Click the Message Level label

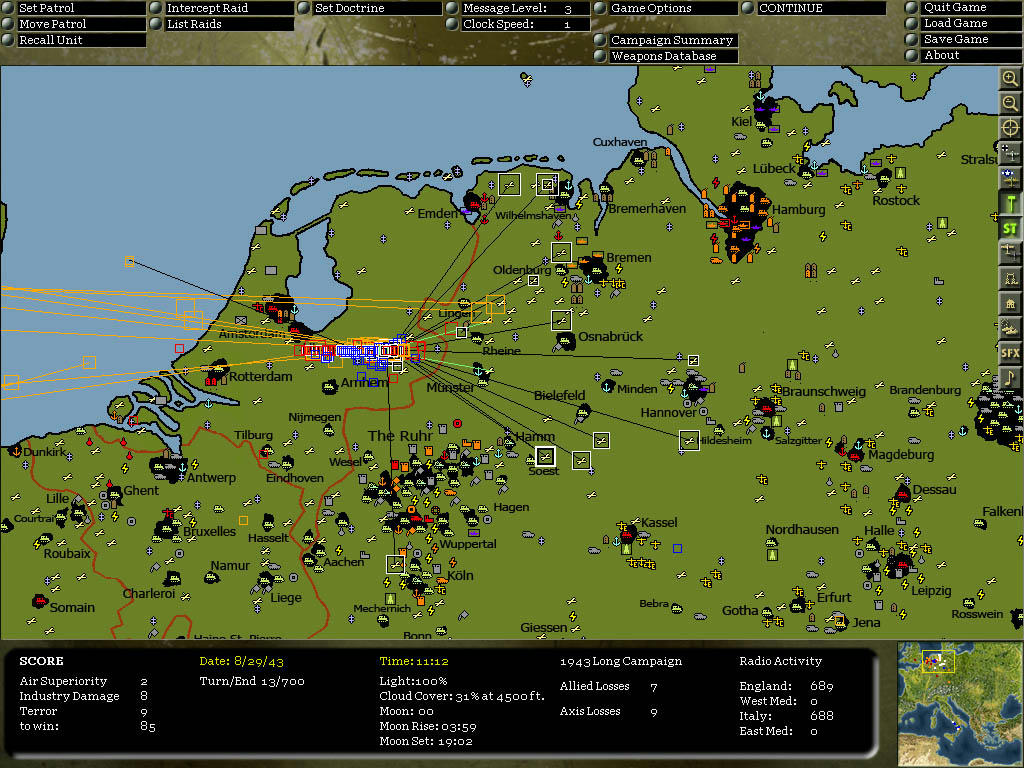[x=504, y=8]
